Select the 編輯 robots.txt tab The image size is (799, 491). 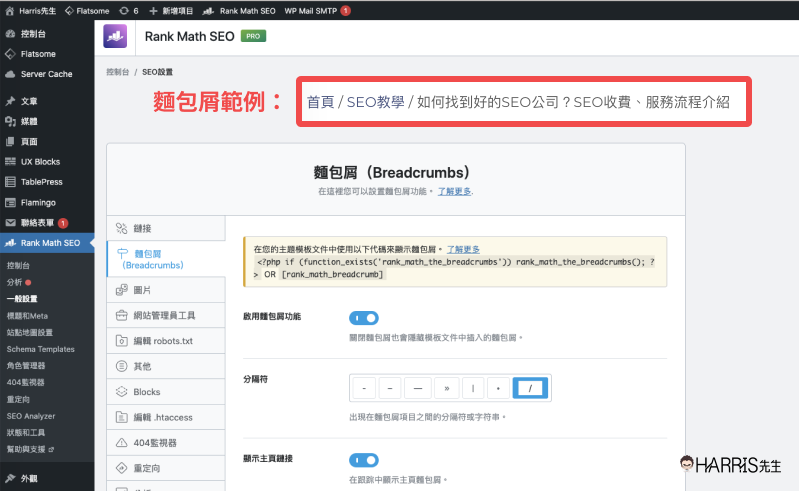[x=166, y=341]
